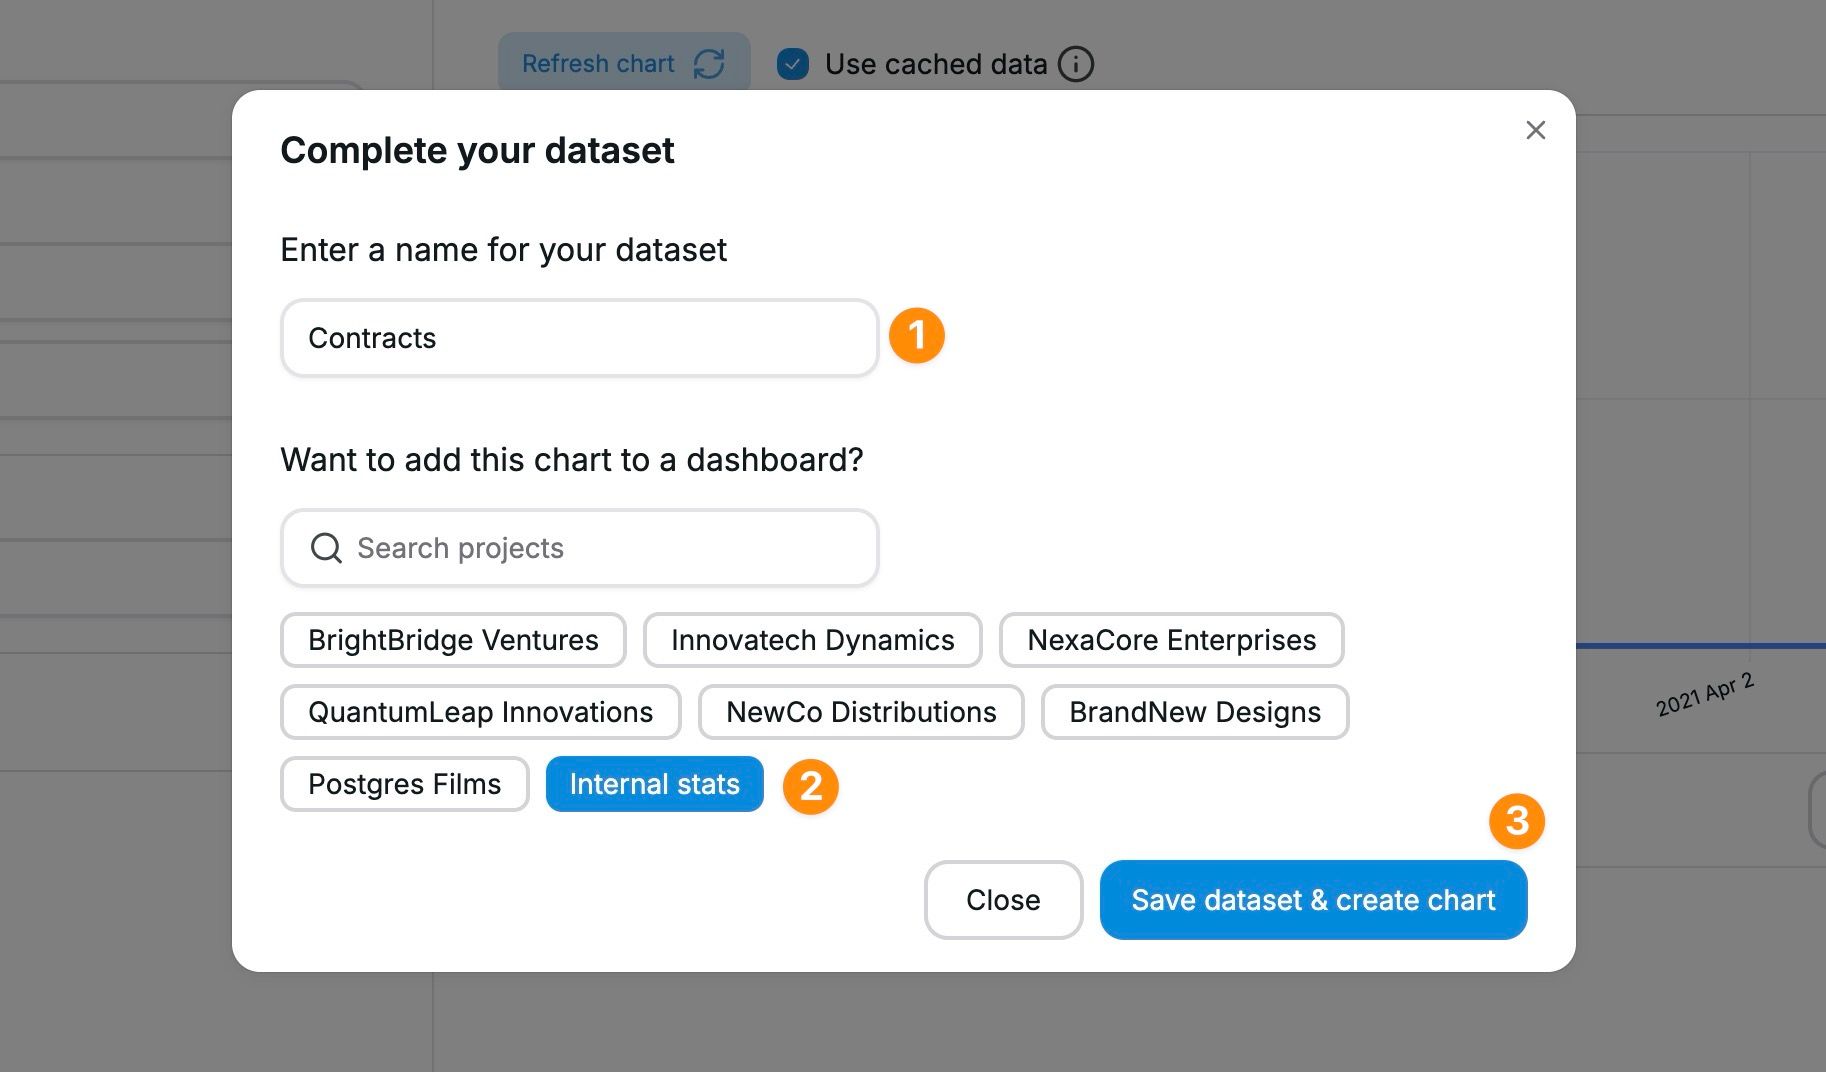Select the BrightBridge Ventures project
This screenshot has height=1072, width=1826.
coord(453,640)
